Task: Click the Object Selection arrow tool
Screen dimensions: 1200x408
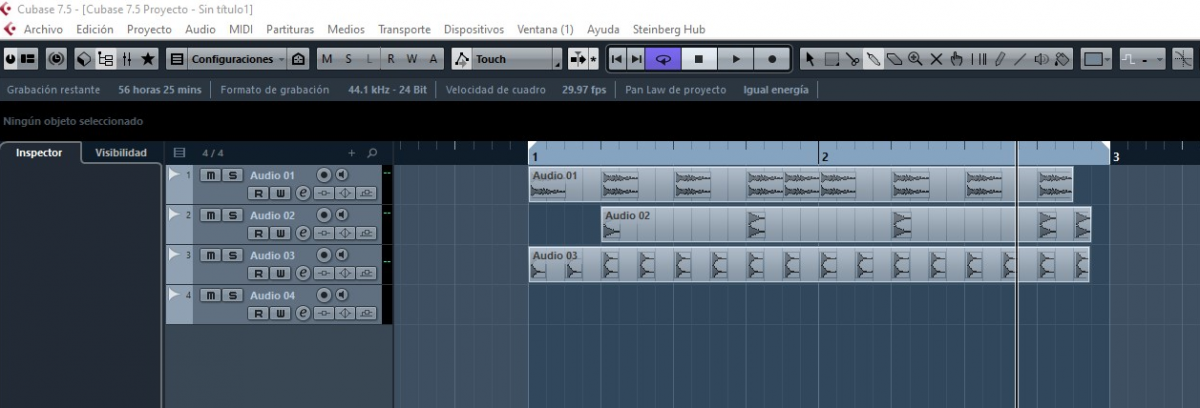Action: [810, 59]
